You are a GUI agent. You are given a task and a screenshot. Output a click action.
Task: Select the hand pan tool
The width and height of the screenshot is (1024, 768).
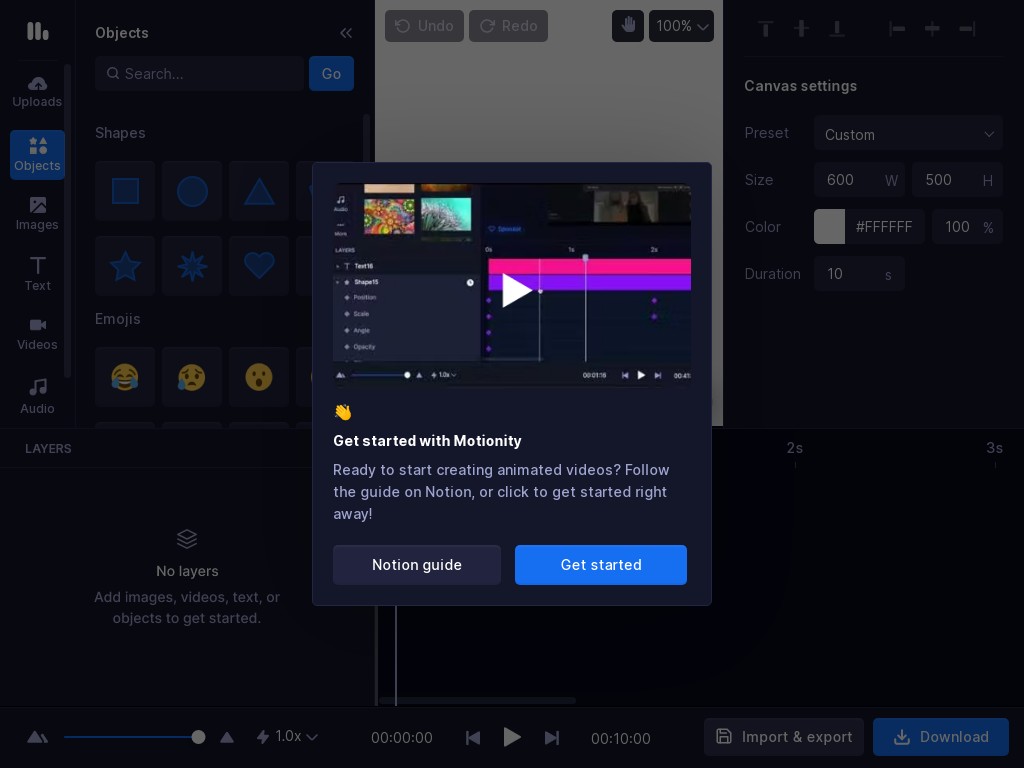tap(628, 26)
